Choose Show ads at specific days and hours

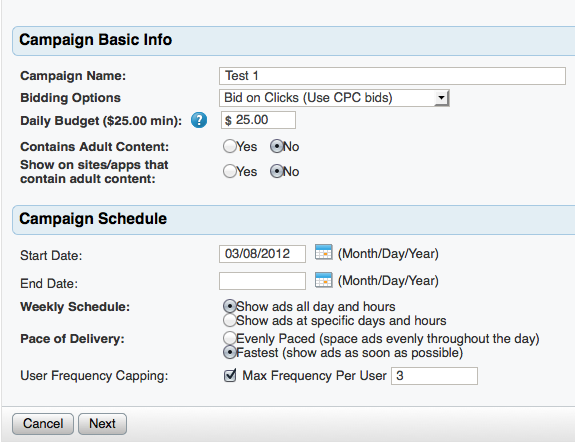[x=230, y=320]
